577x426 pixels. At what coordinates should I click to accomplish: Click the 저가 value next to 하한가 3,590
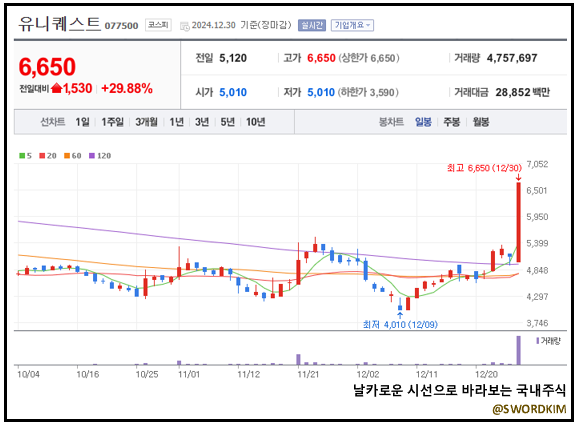[x=321, y=92]
